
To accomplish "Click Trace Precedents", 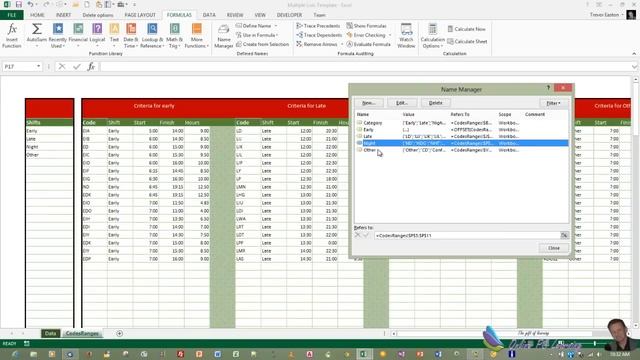I will pyautogui.click(x=318, y=26).
